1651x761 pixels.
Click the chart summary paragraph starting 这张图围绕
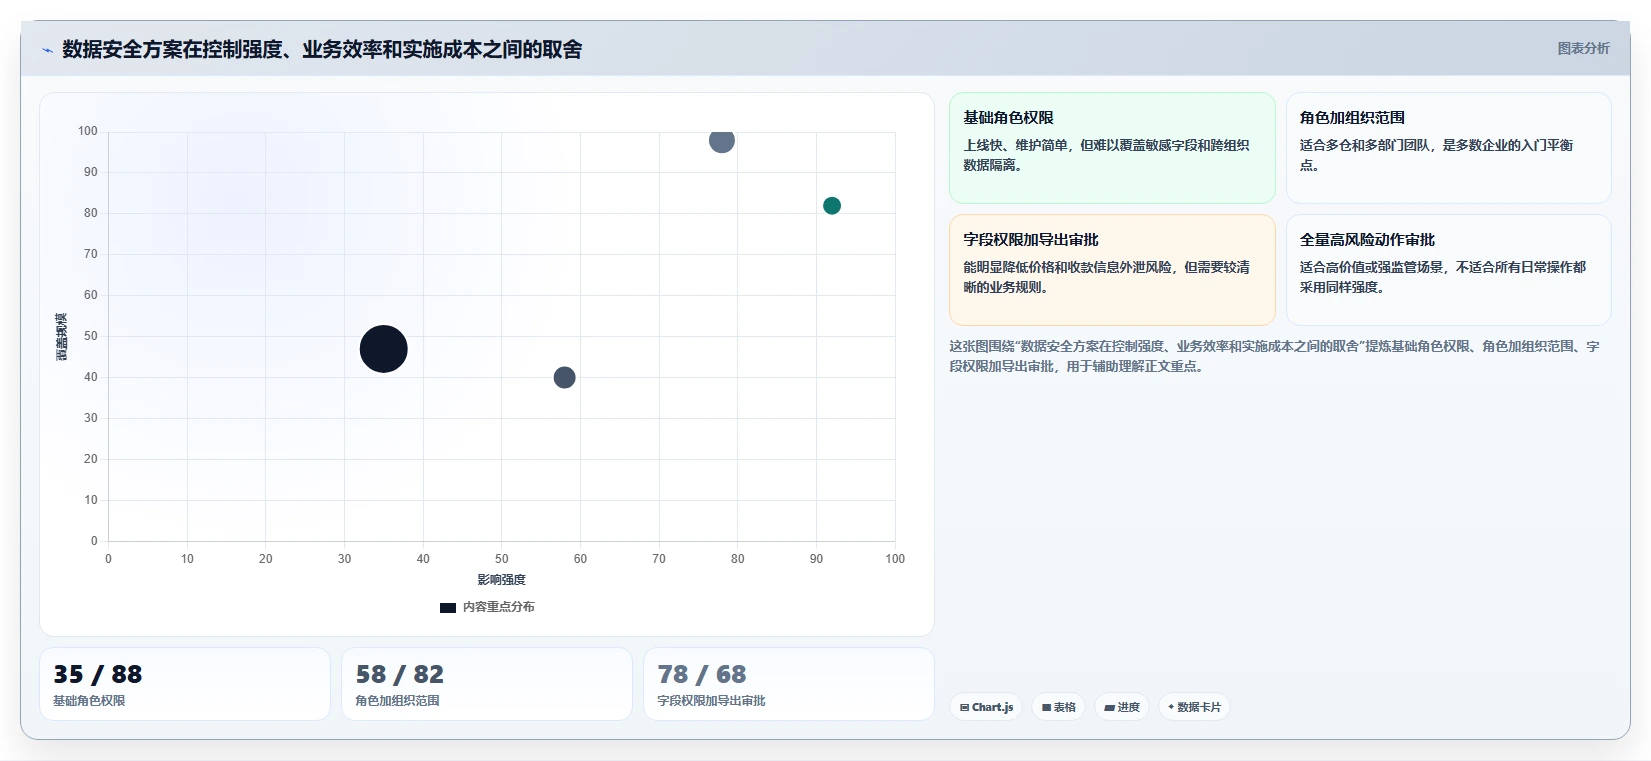click(1274, 356)
